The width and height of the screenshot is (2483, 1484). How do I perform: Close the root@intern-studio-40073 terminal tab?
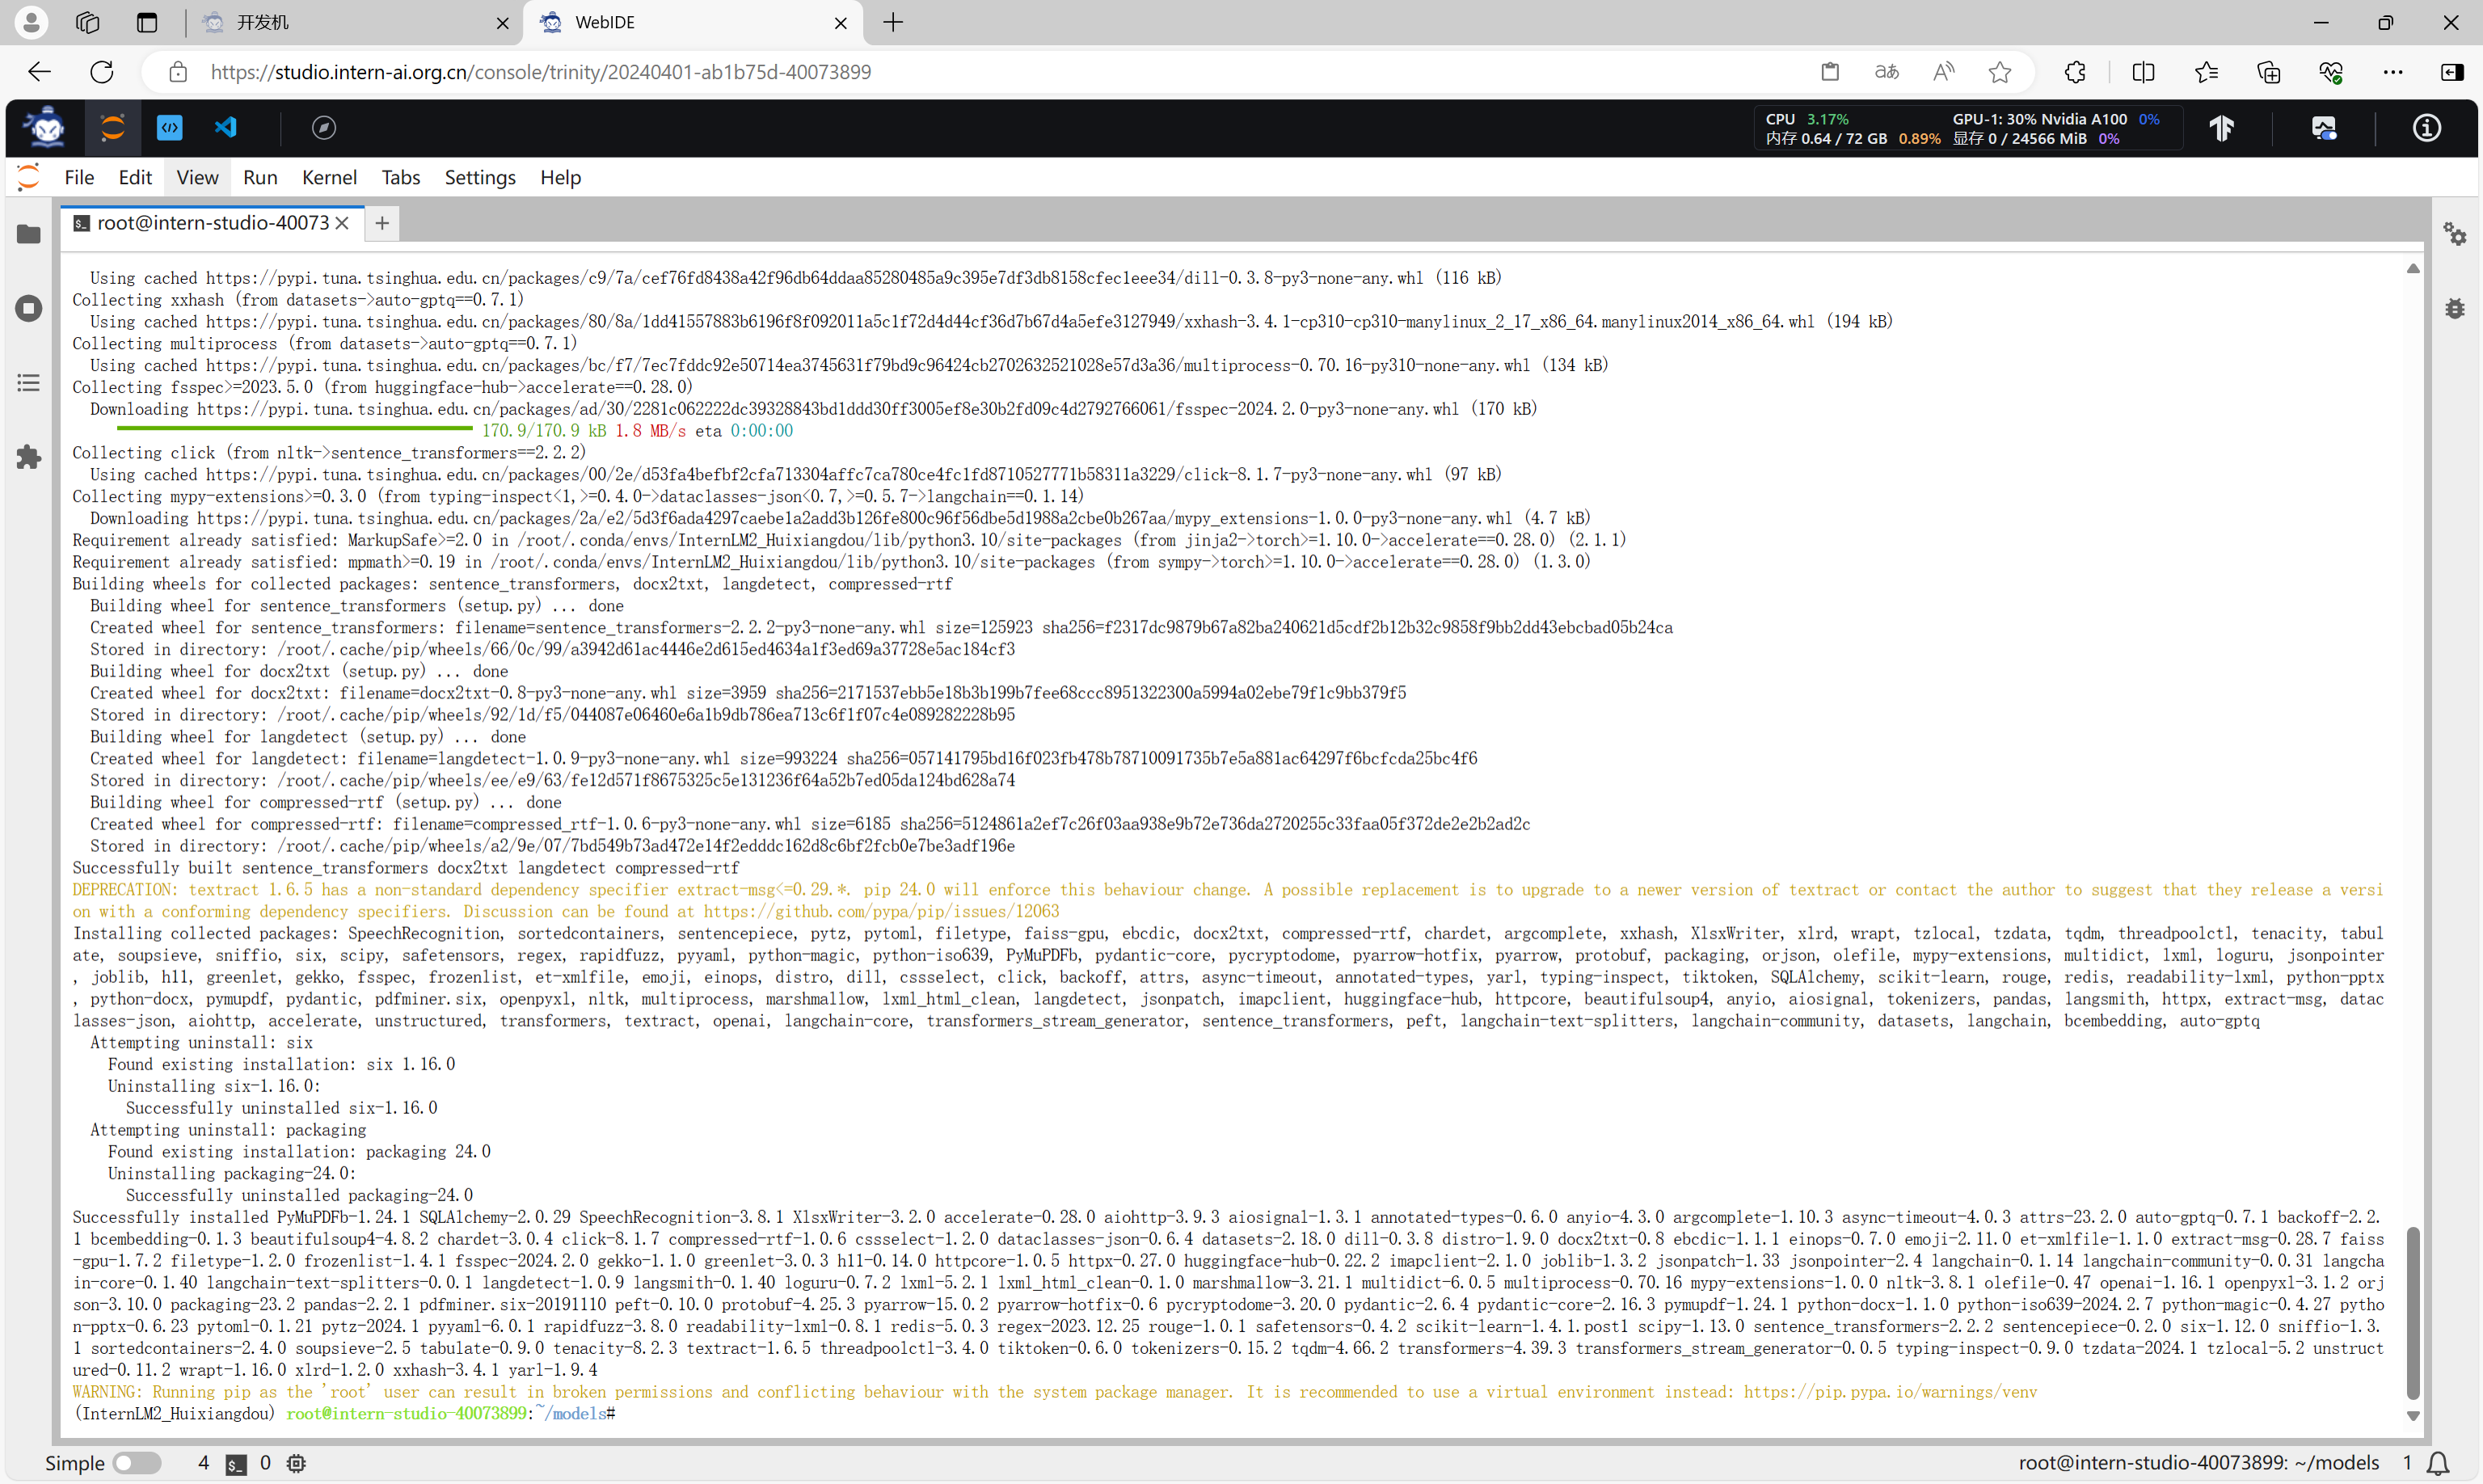tap(343, 223)
